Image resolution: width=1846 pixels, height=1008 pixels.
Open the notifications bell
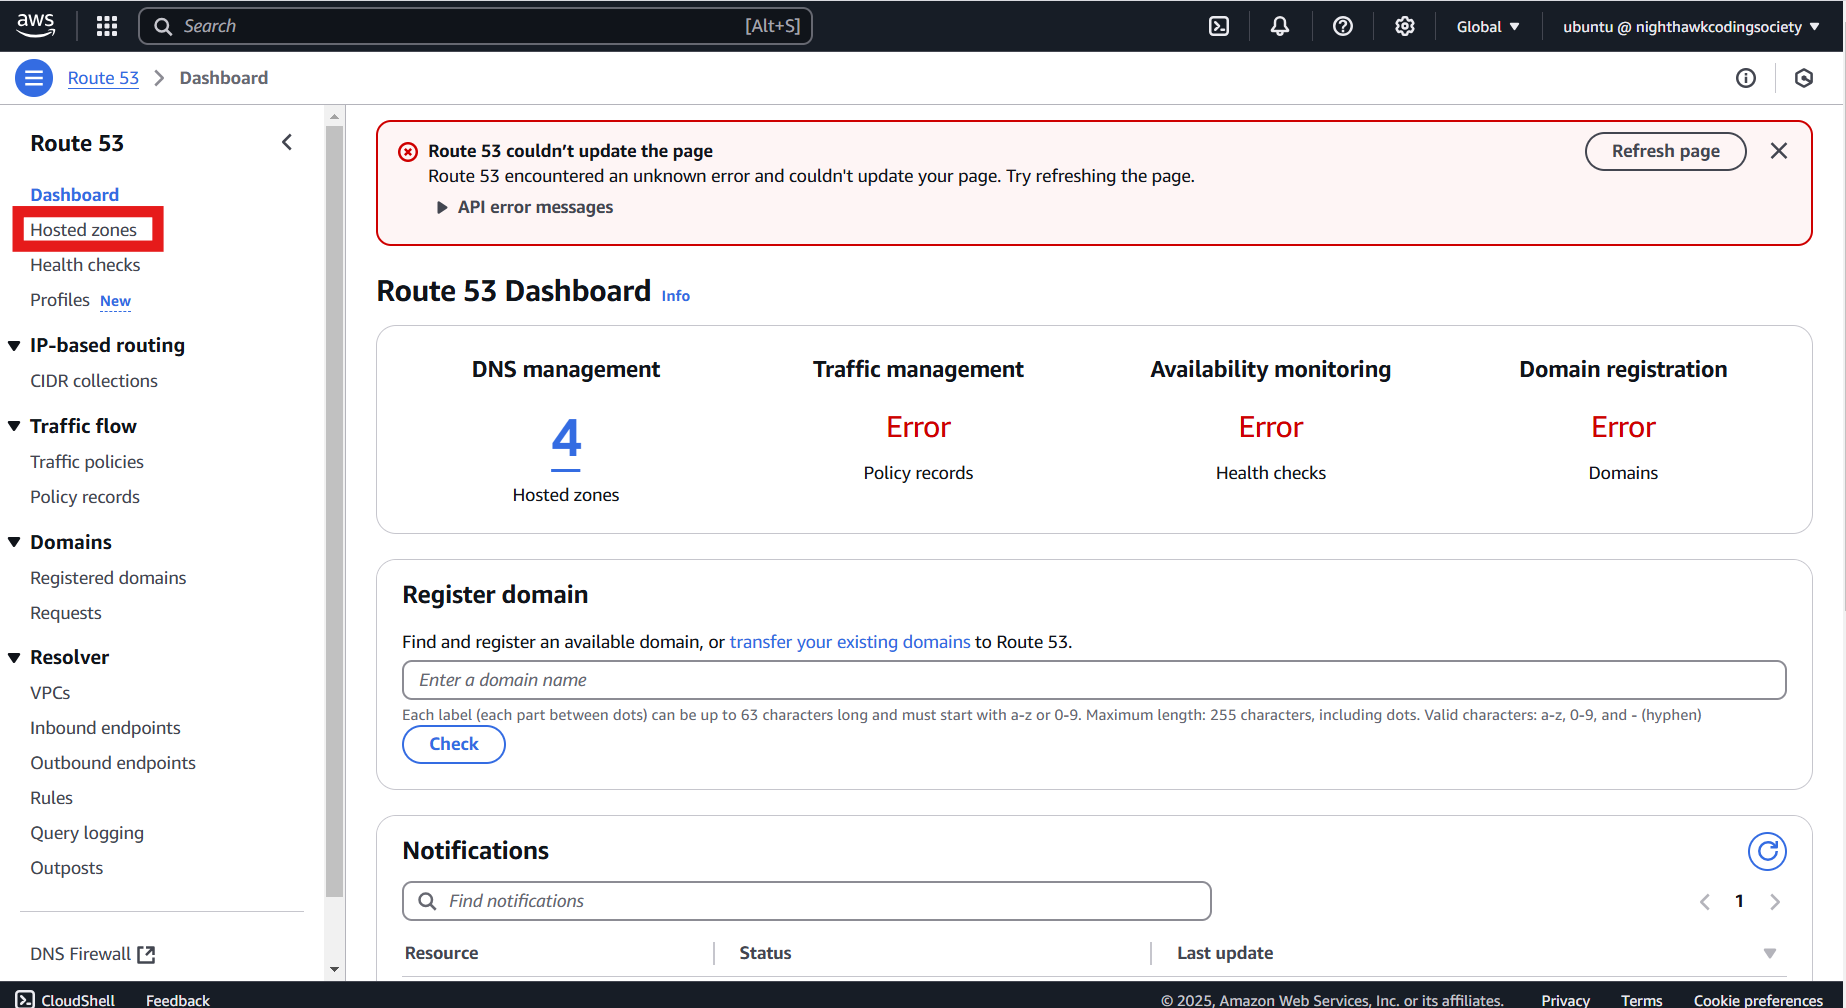pyautogui.click(x=1280, y=26)
